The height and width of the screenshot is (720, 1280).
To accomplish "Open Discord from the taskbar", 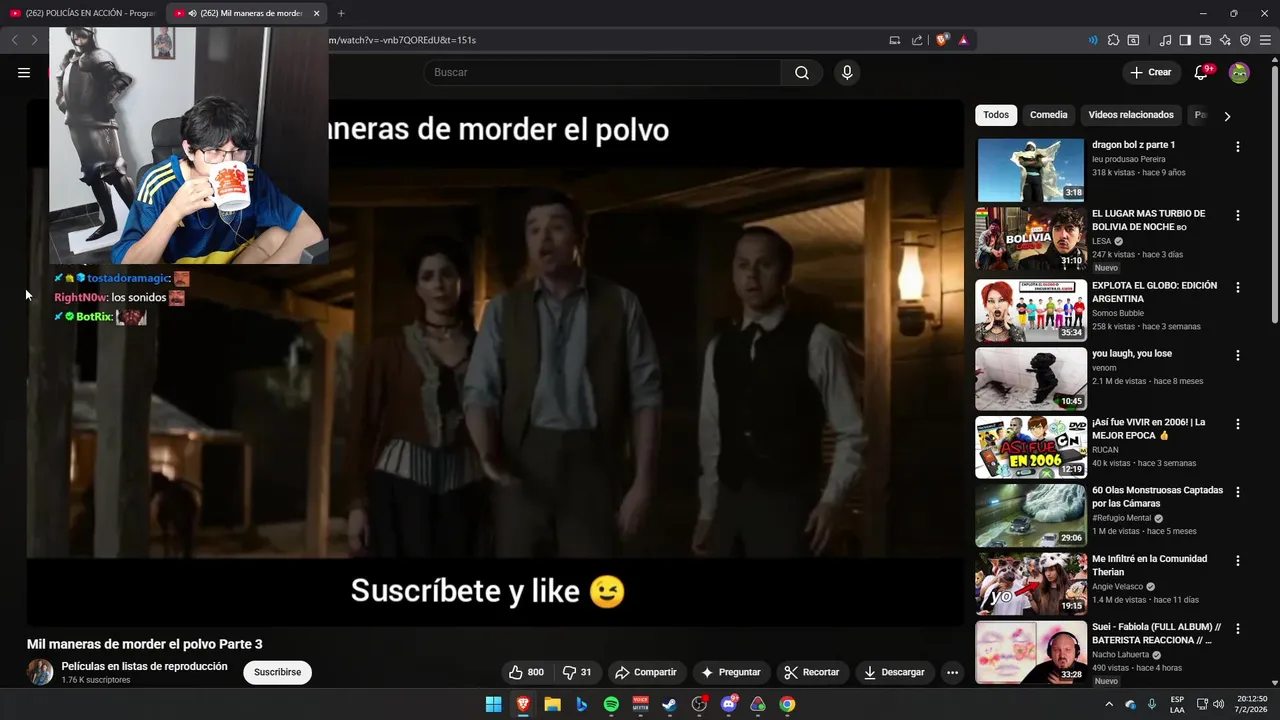I will pos(729,704).
